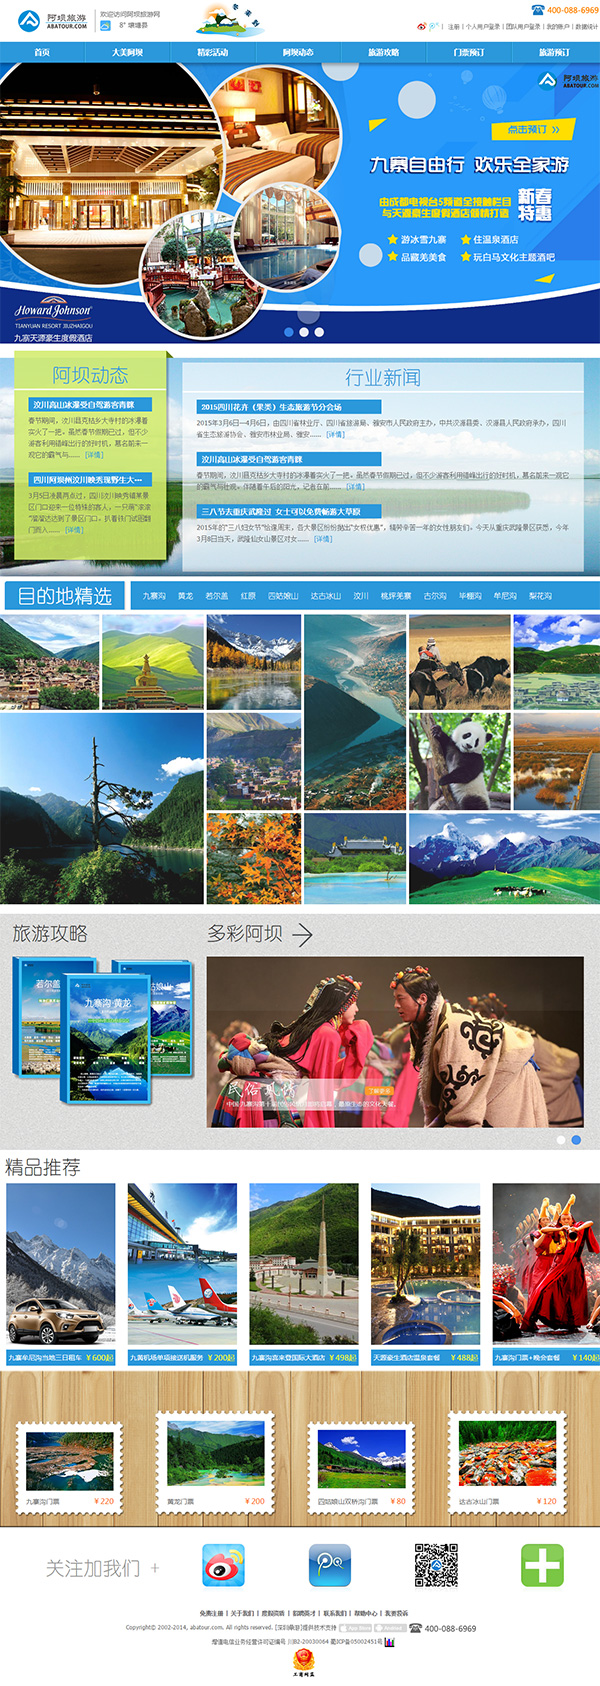
Task: Open the 旅游预订 navigation tab
Action: pyautogui.click(x=554, y=52)
